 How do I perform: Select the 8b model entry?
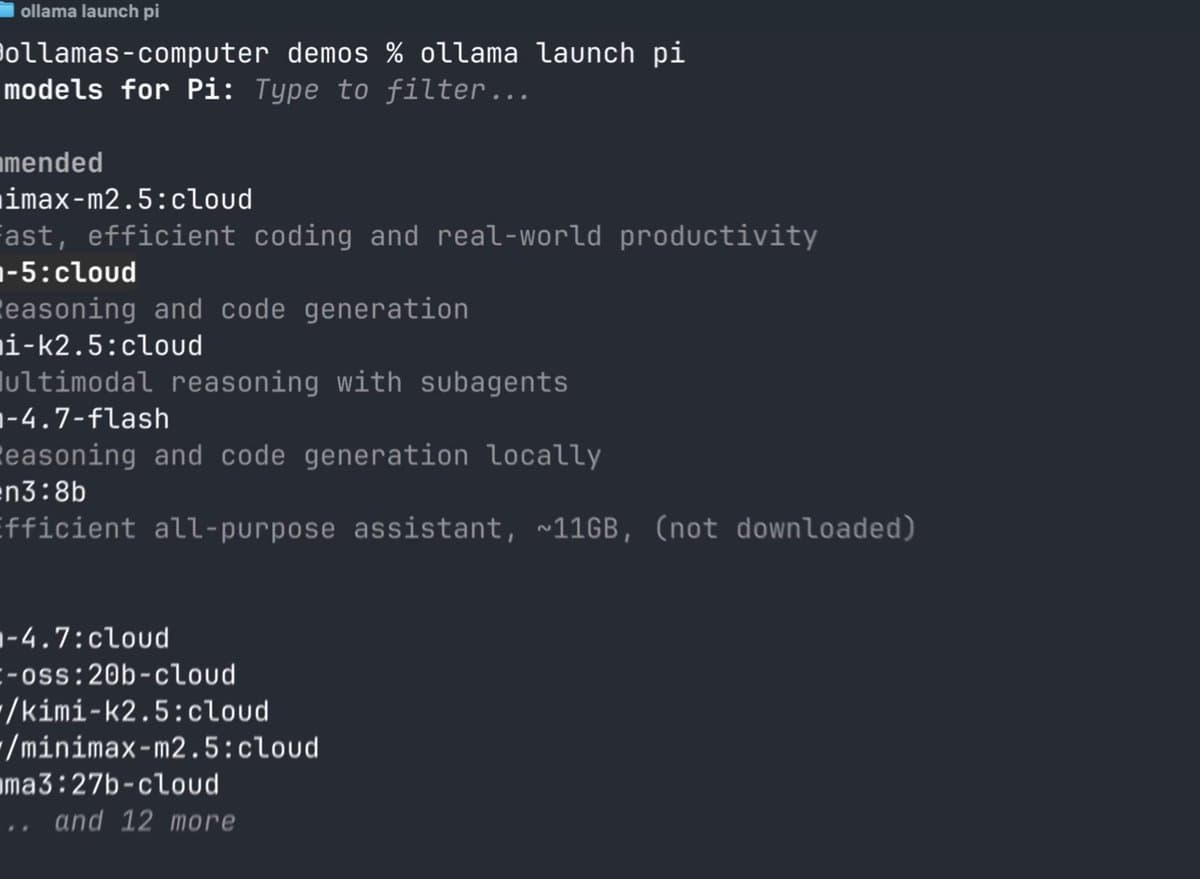click(43, 492)
